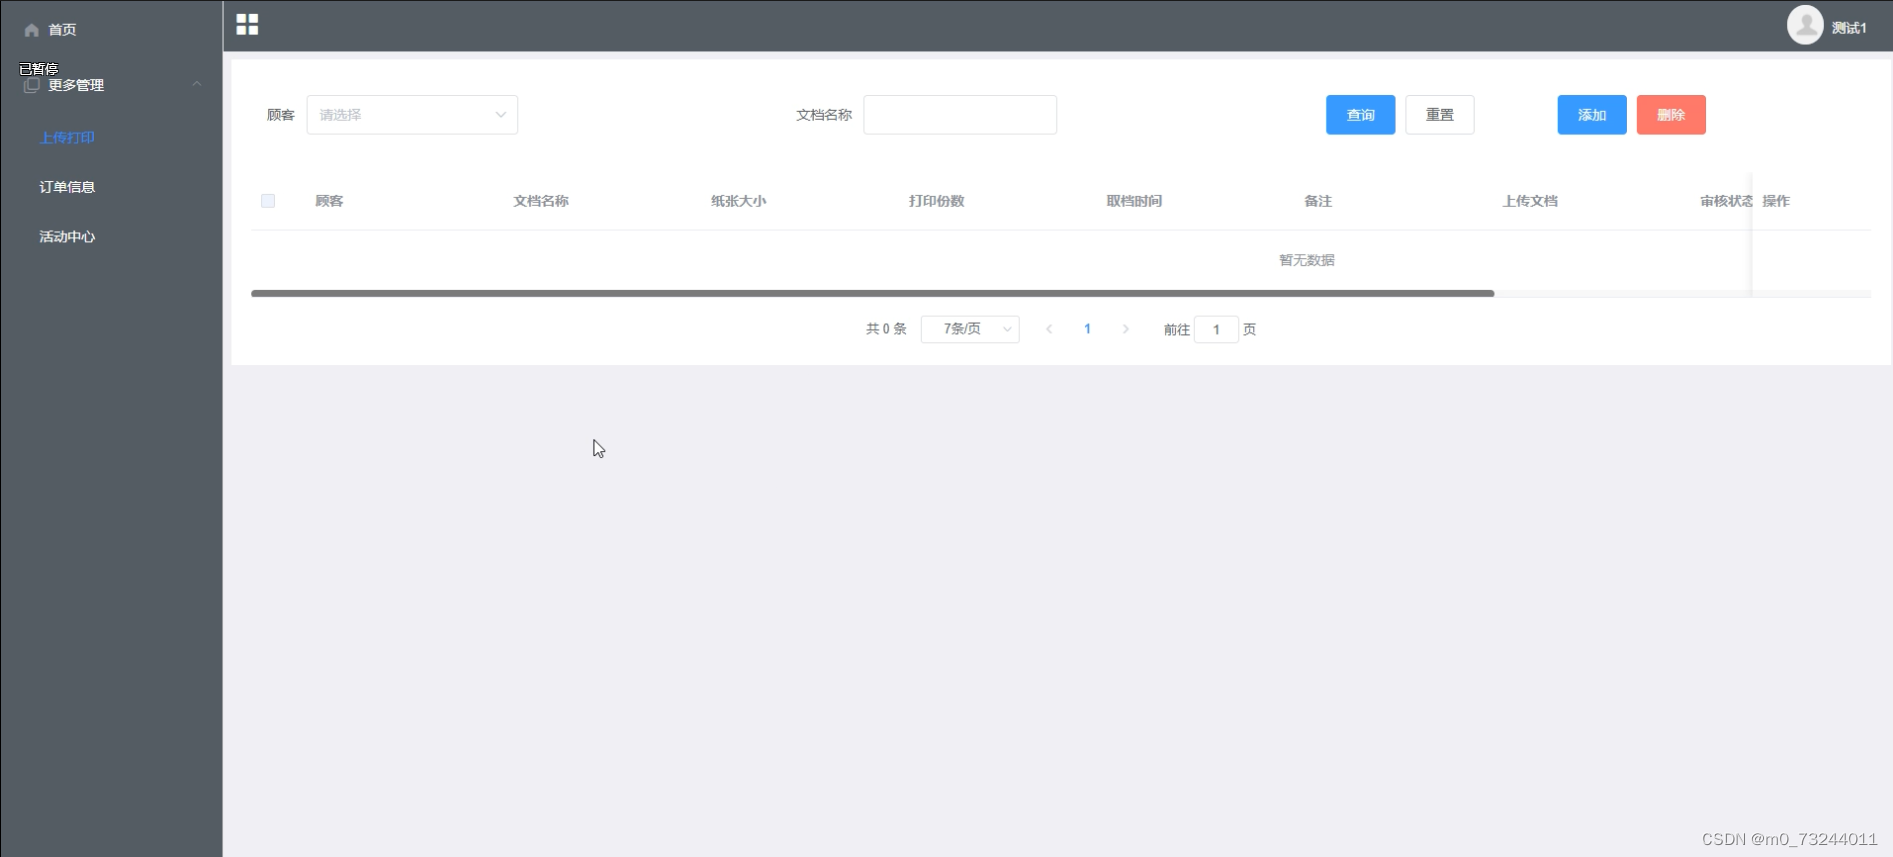This screenshot has height=857, width=1893.
Task: Click the previous page arrow
Action: 1049,329
